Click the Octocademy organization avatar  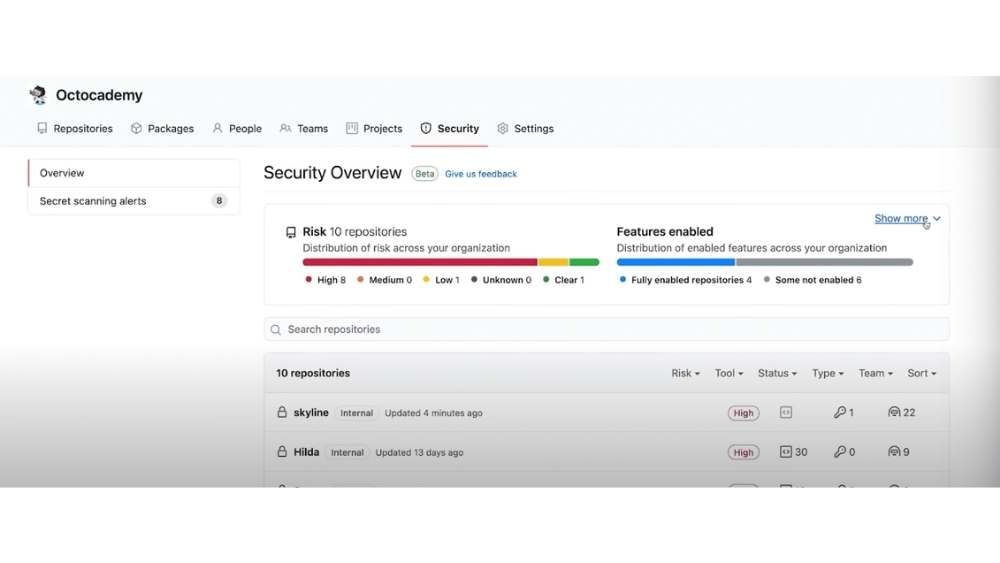(38, 95)
